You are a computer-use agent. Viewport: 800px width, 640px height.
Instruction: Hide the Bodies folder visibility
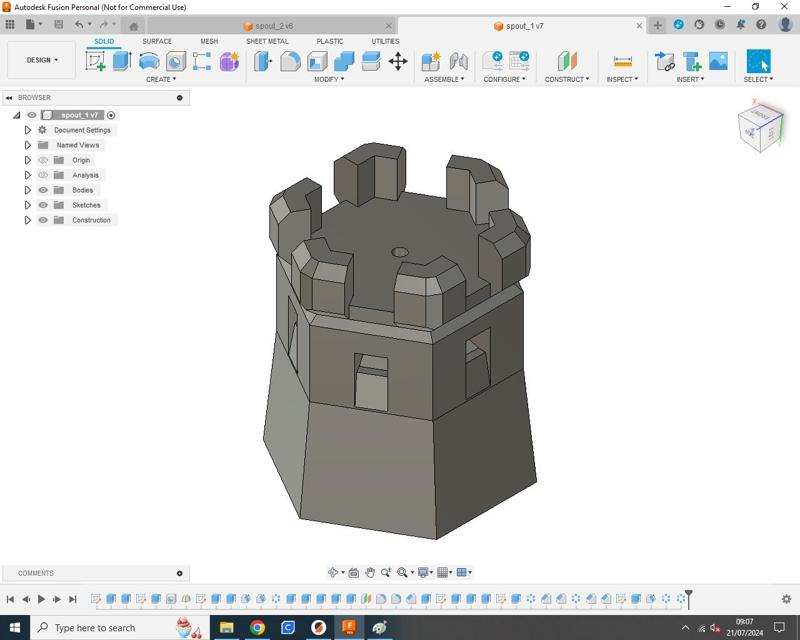click(x=43, y=190)
